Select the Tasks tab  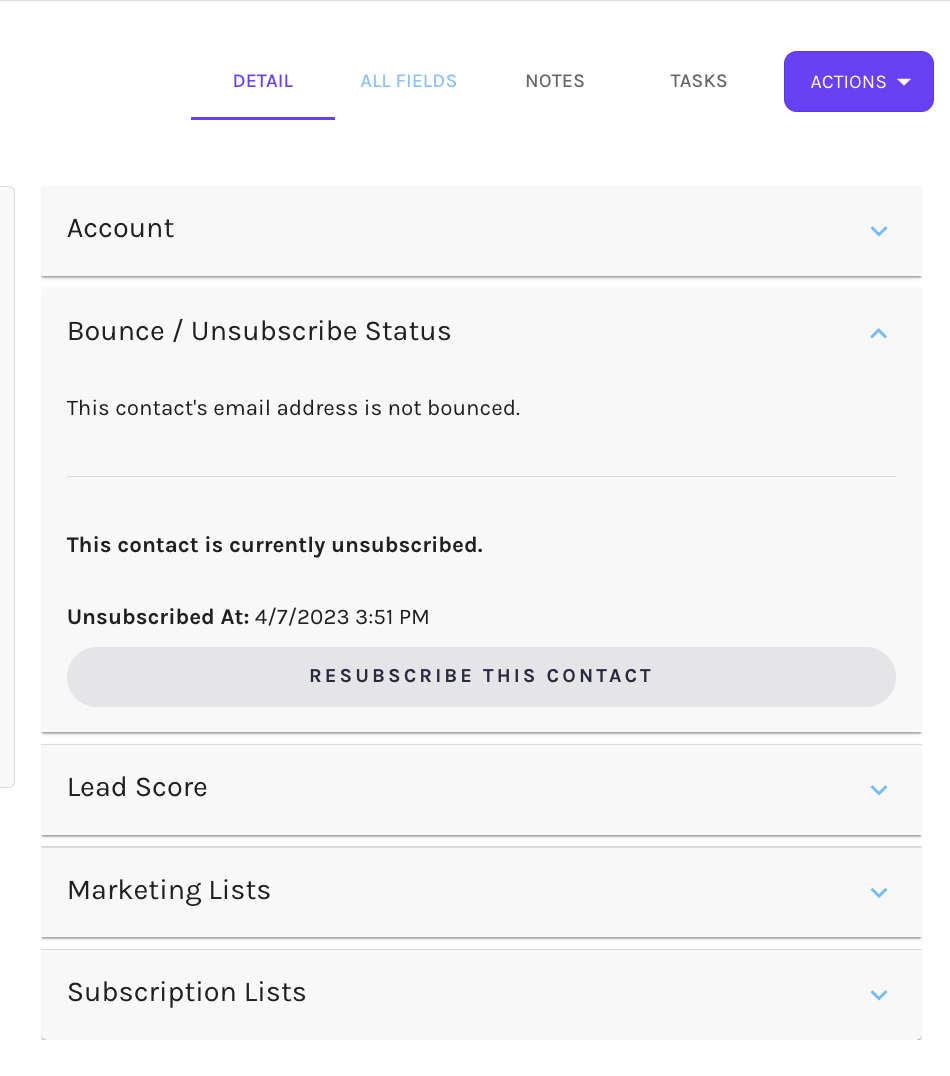pyautogui.click(x=698, y=81)
